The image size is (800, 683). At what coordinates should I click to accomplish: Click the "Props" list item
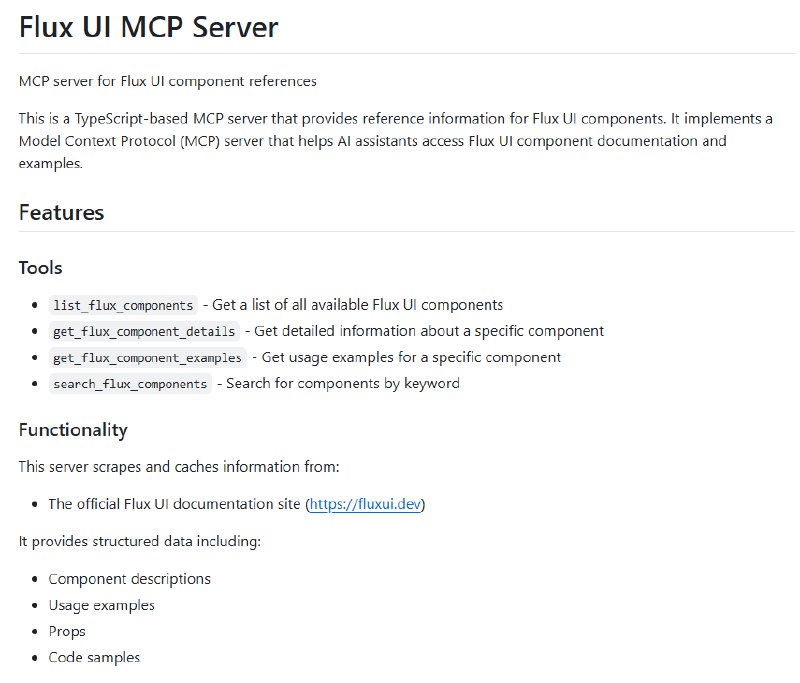click(67, 631)
